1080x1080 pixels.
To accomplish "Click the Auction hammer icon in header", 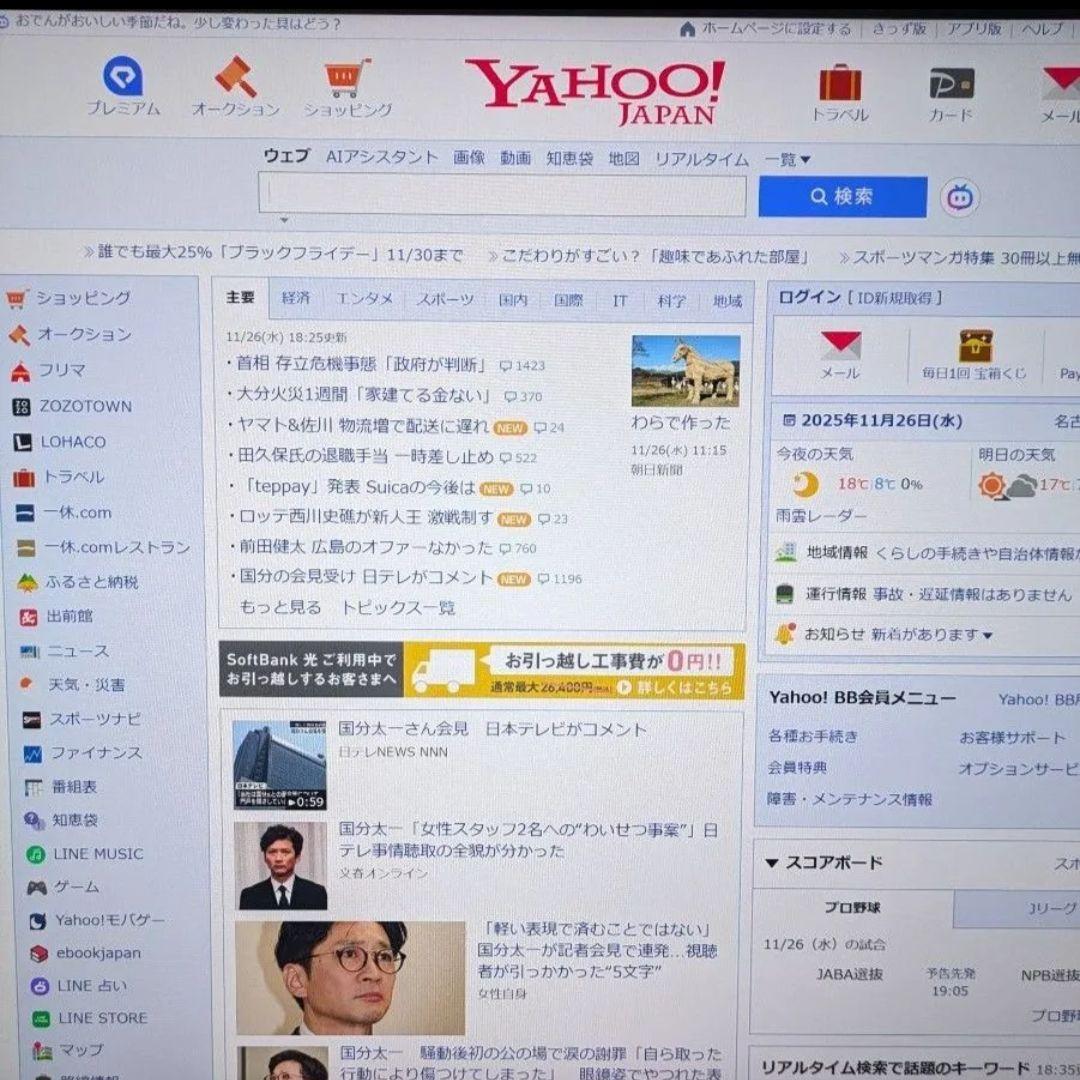I will click(236, 77).
